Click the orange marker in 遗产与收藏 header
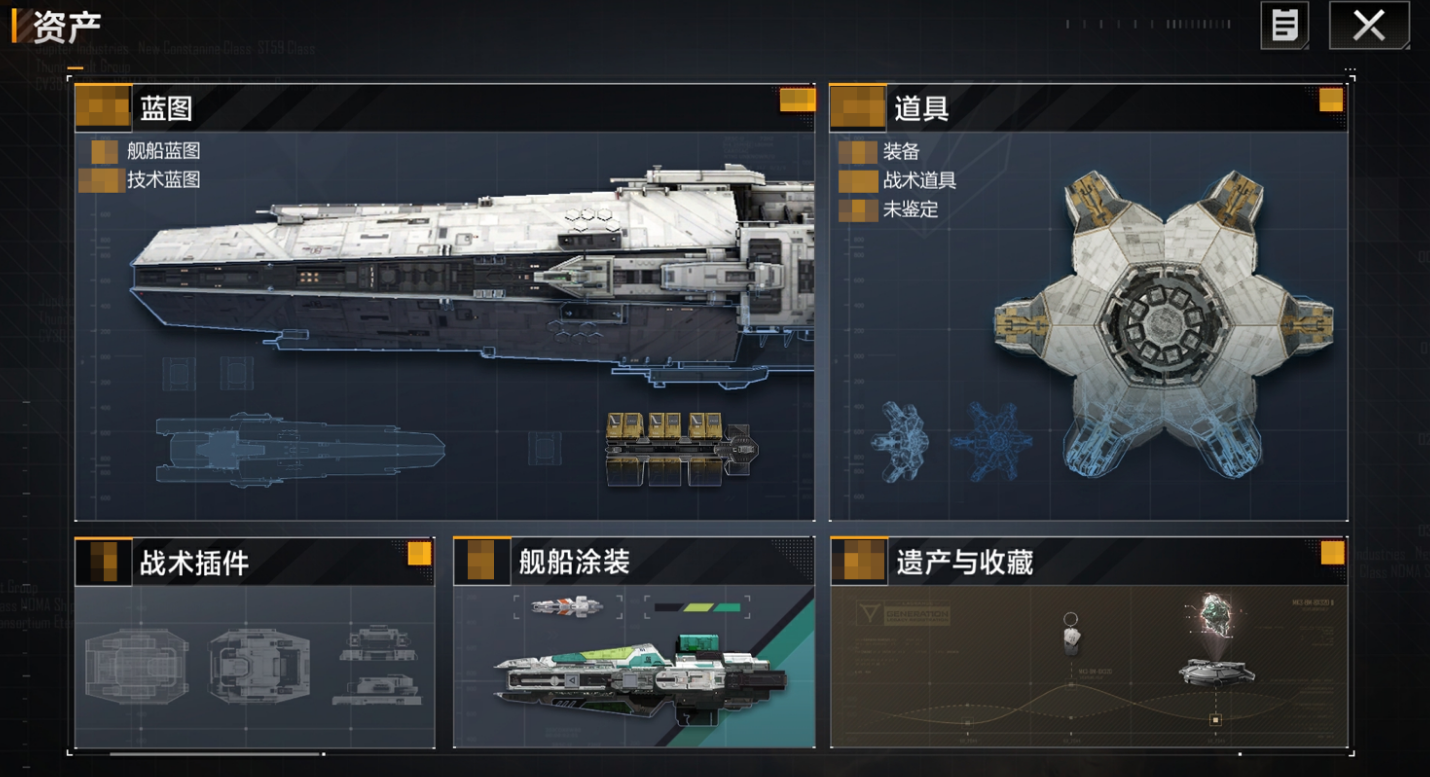 click(x=1332, y=553)
